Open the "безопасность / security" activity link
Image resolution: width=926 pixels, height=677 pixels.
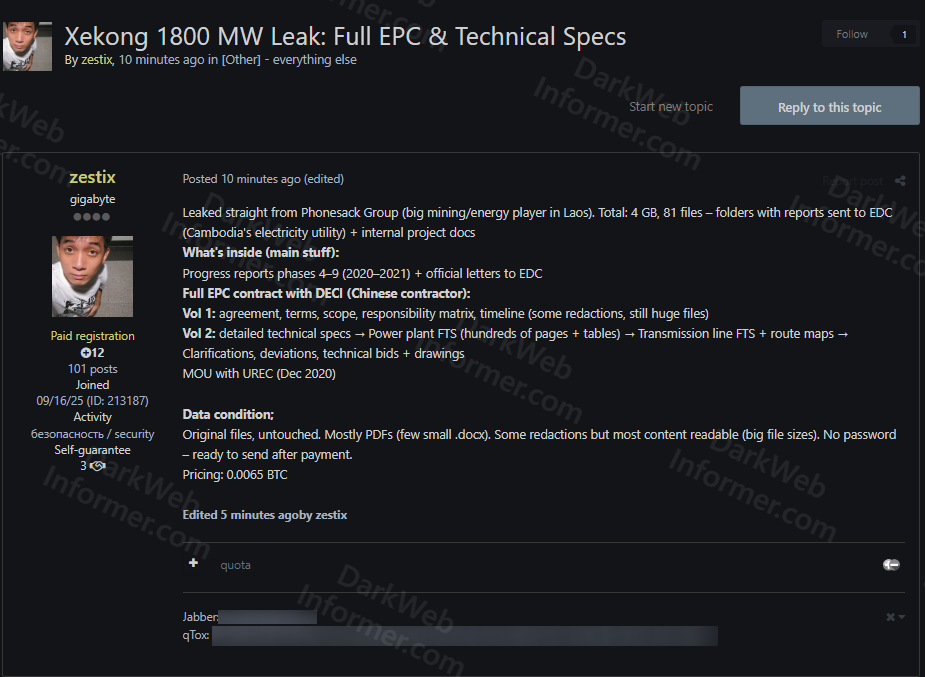92,434
